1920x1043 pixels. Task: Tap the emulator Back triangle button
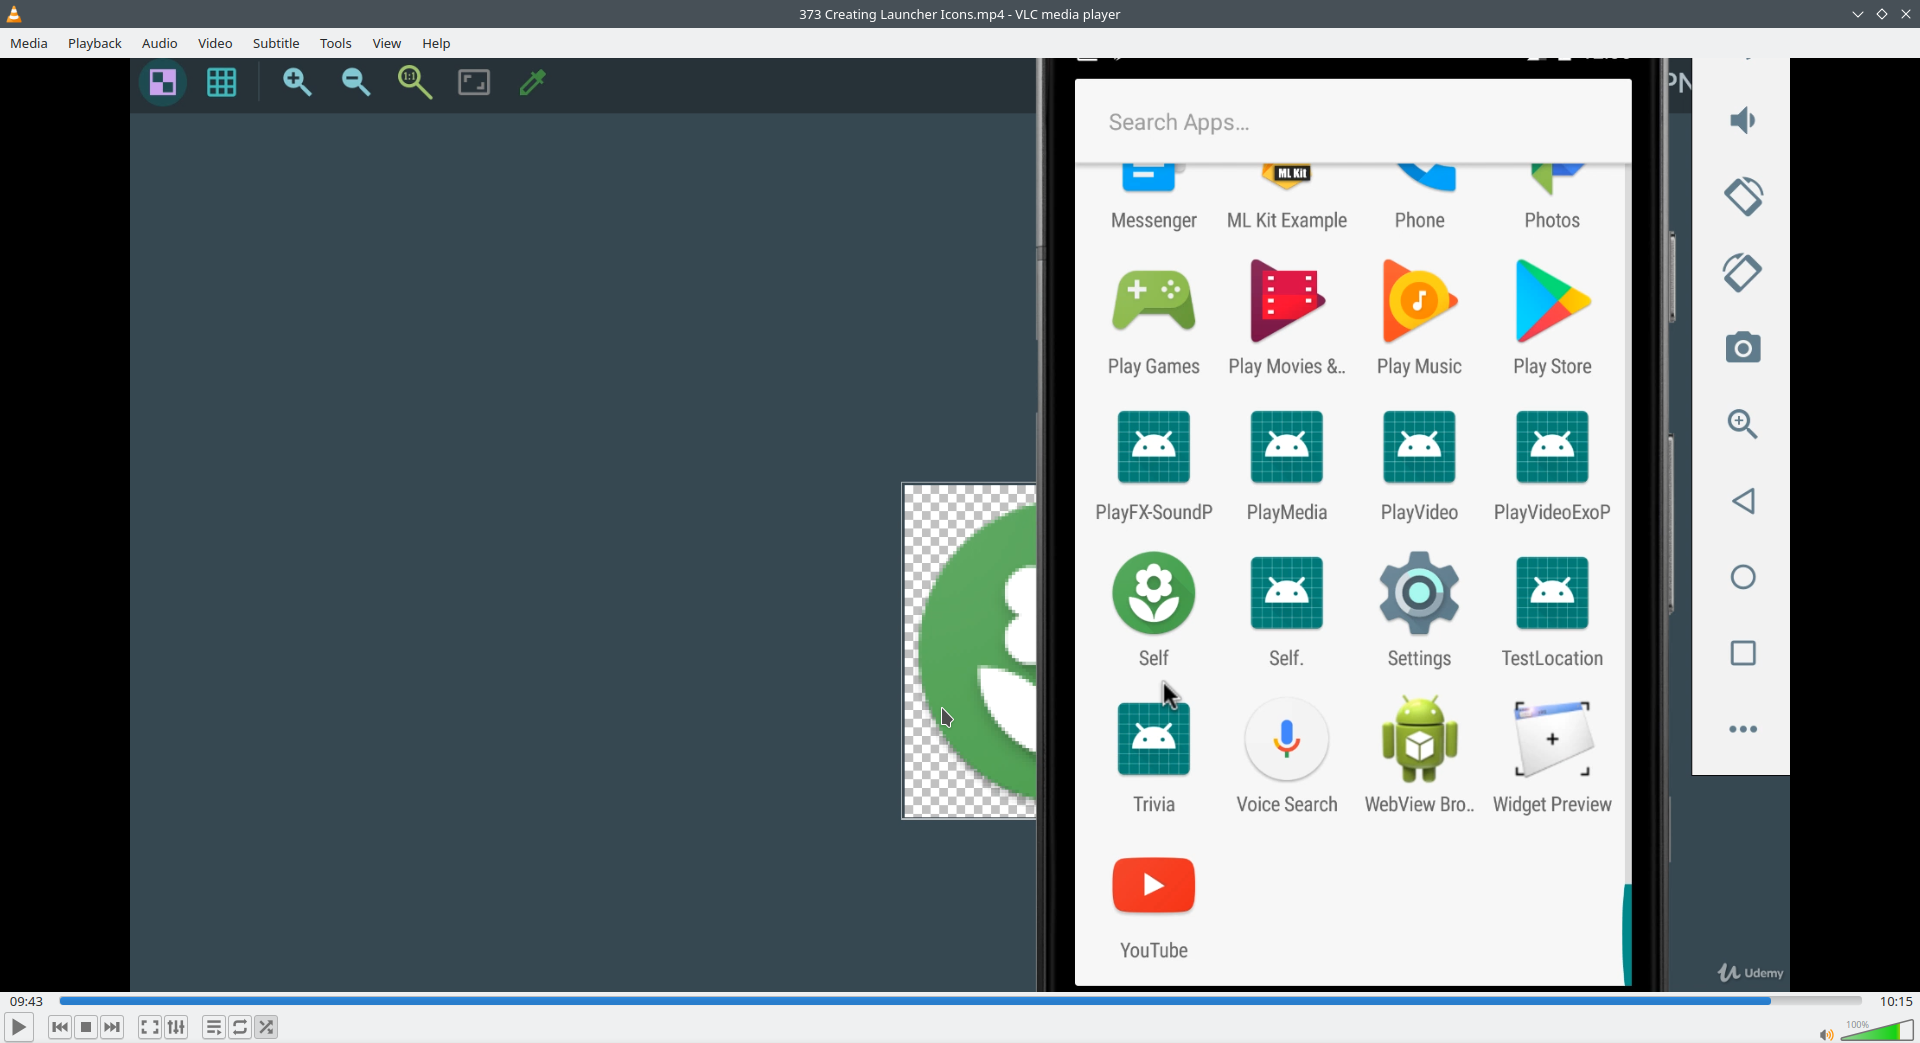pos(1743,501)
